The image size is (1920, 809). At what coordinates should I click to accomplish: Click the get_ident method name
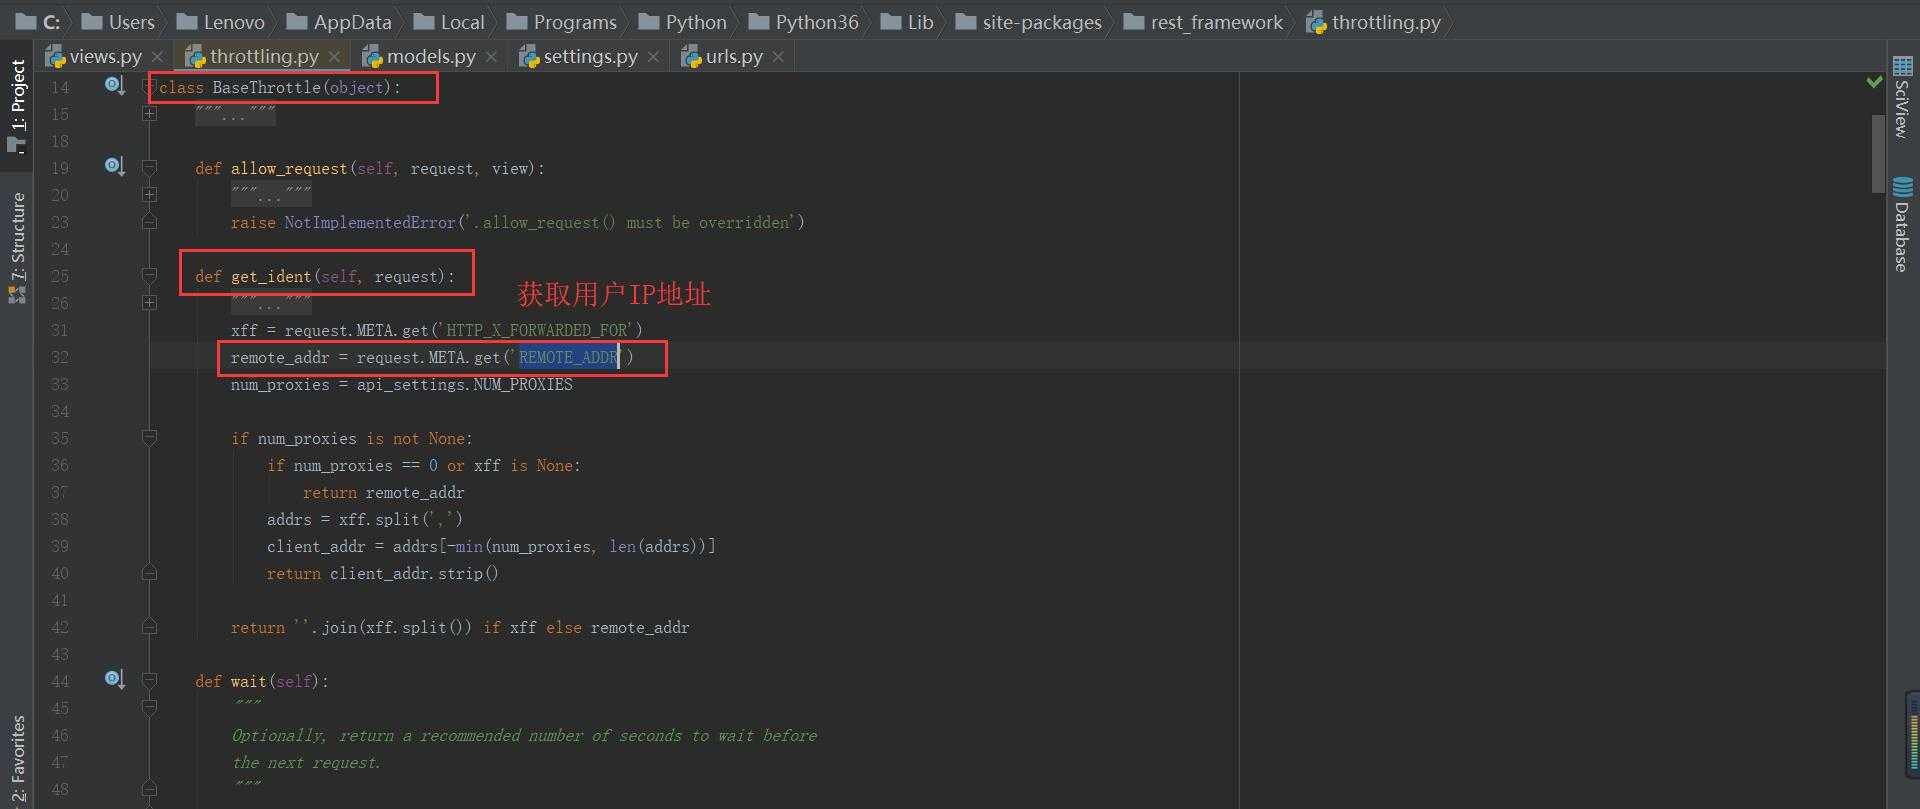[x=271, y=276]
